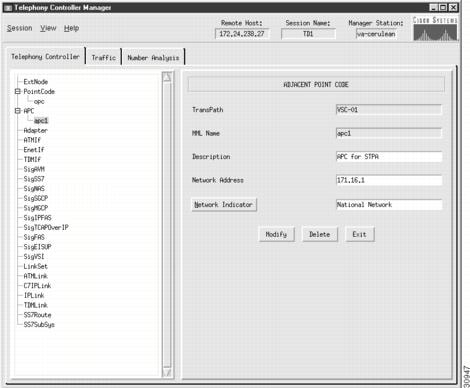The image size is (470, 388).
Task: Click the MML Name field showing apc1
Action: 389,133
